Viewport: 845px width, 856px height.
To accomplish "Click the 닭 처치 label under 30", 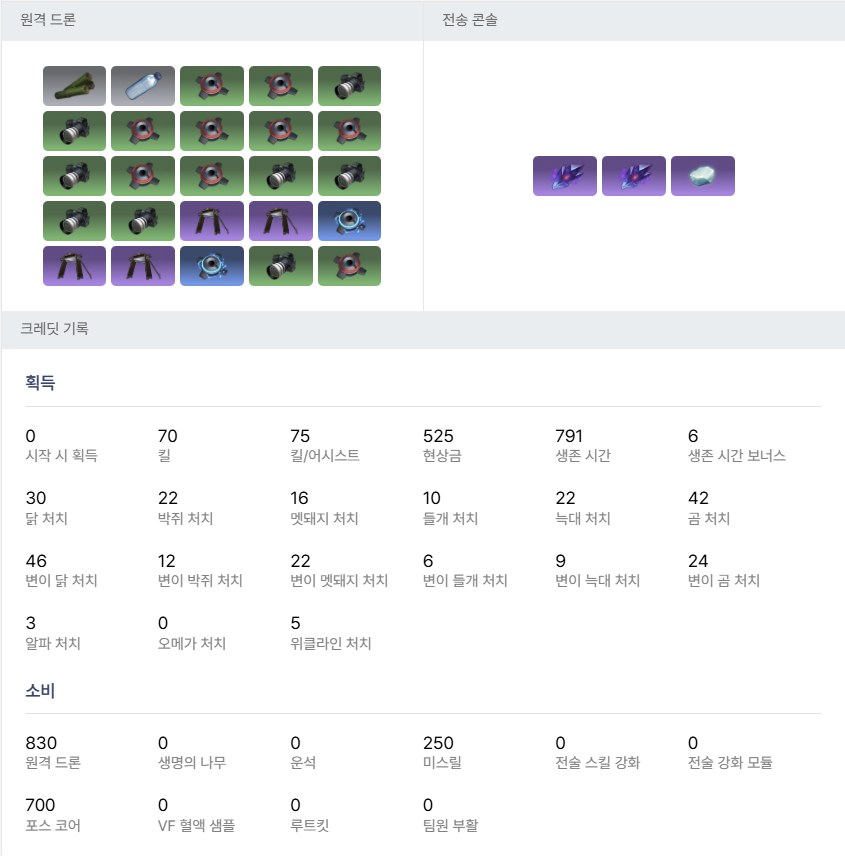I will pos(46,518).
